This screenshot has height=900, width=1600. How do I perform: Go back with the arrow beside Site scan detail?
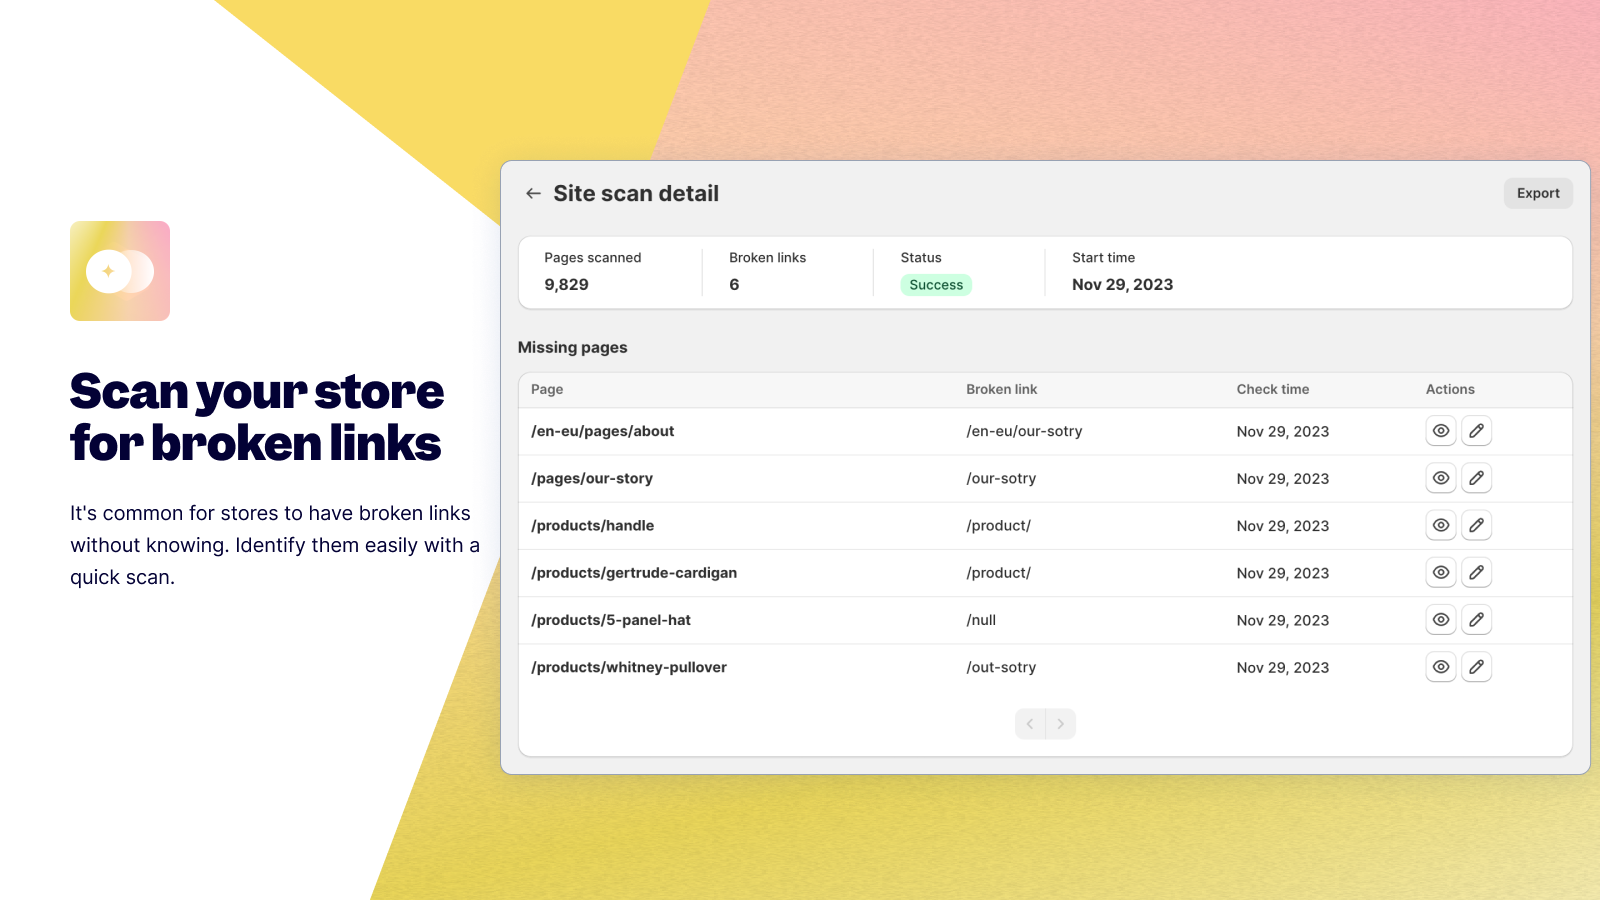[533, 193]
